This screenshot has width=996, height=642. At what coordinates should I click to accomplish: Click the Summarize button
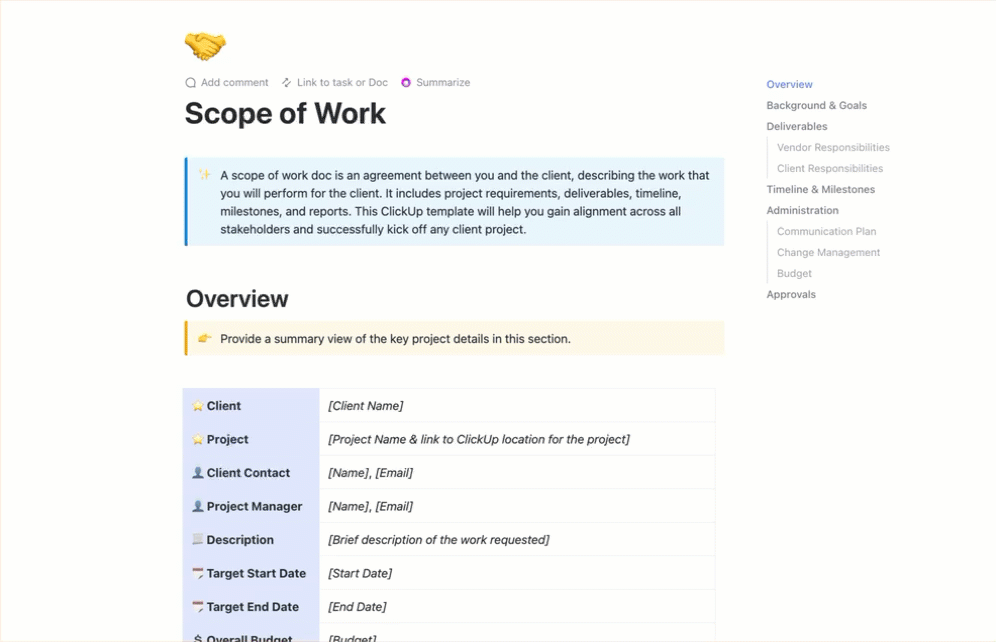click(442, 83)
